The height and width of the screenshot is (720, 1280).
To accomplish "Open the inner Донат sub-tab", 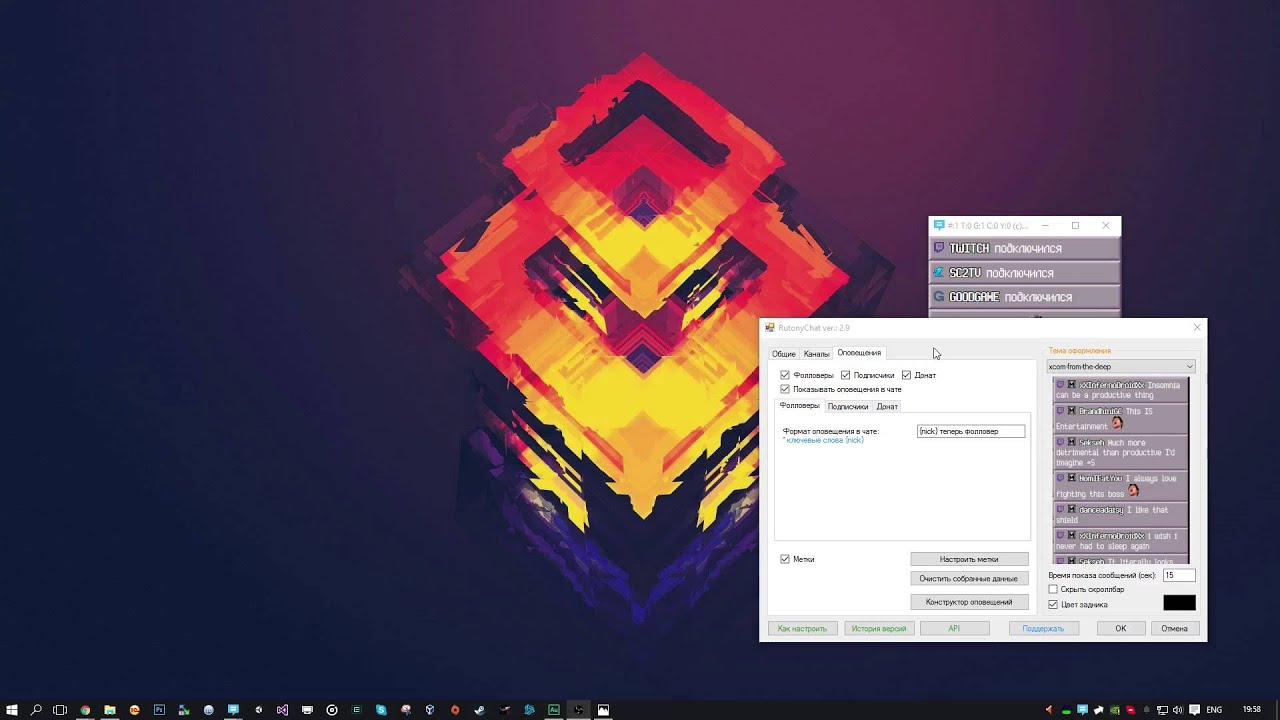I will pyautogui.click(x=887, y=407).
